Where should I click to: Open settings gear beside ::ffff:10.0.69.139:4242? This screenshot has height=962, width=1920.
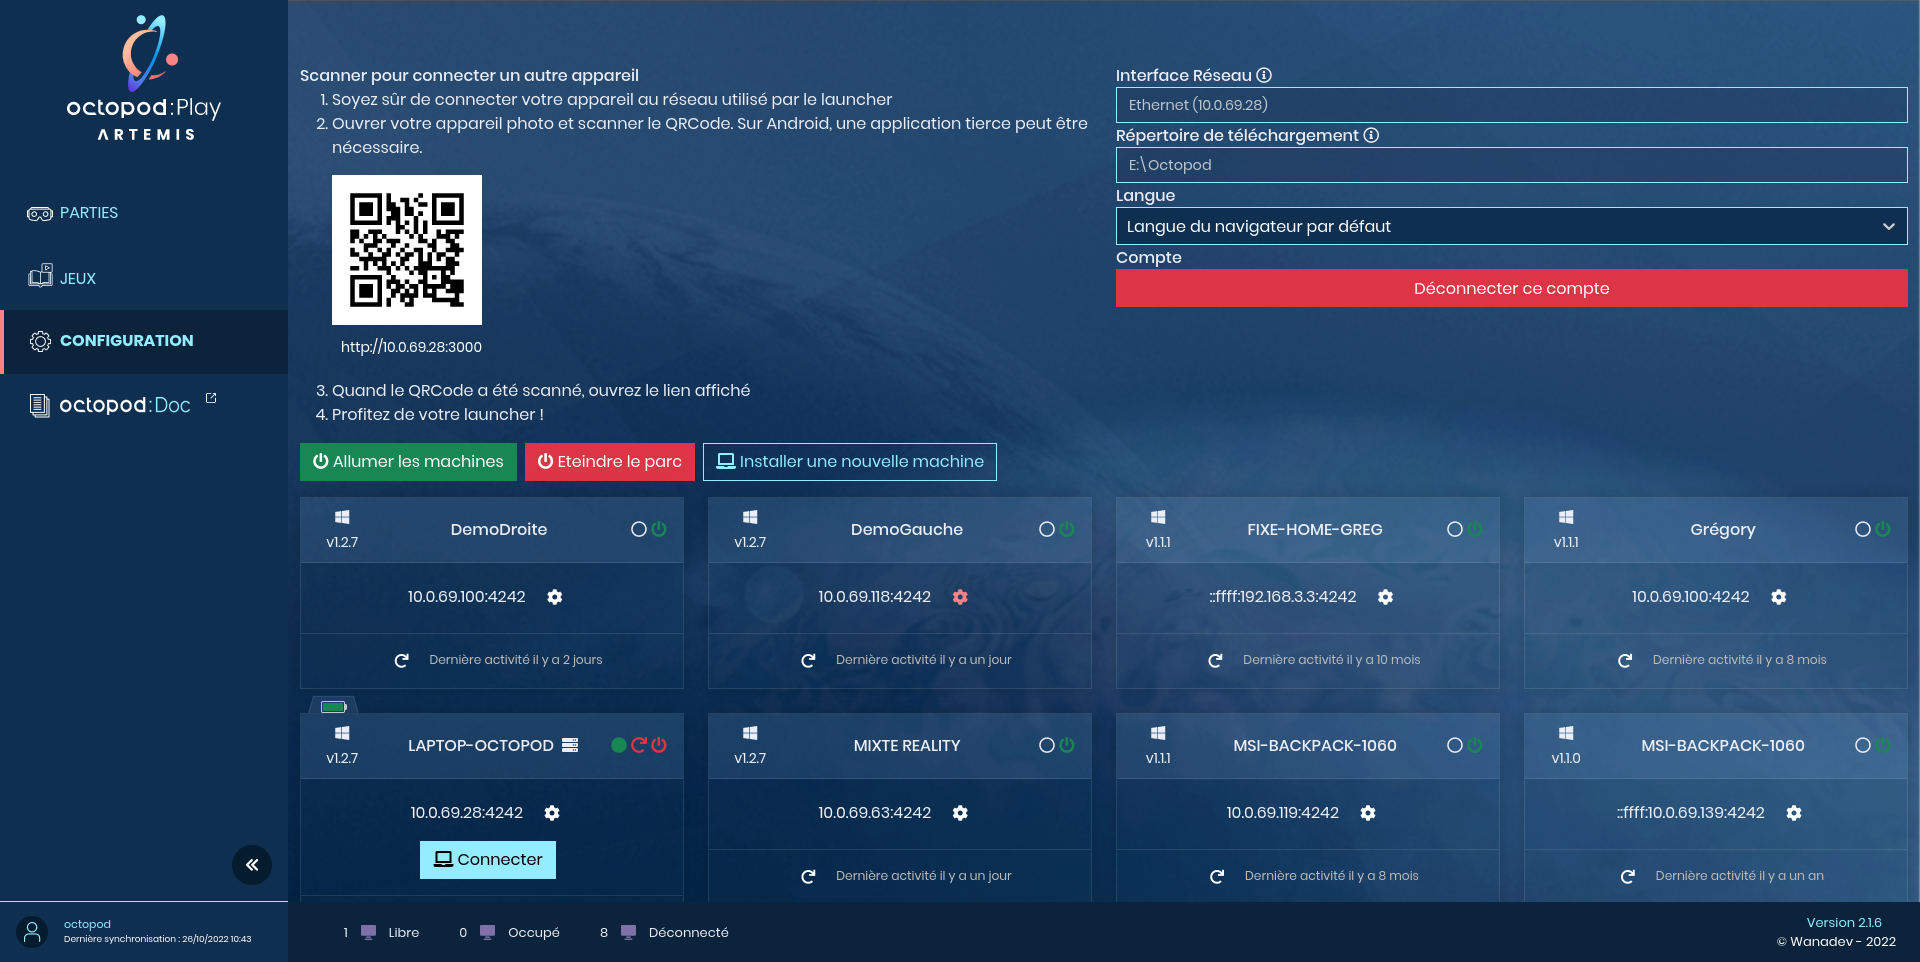[x=1794, y=813]
